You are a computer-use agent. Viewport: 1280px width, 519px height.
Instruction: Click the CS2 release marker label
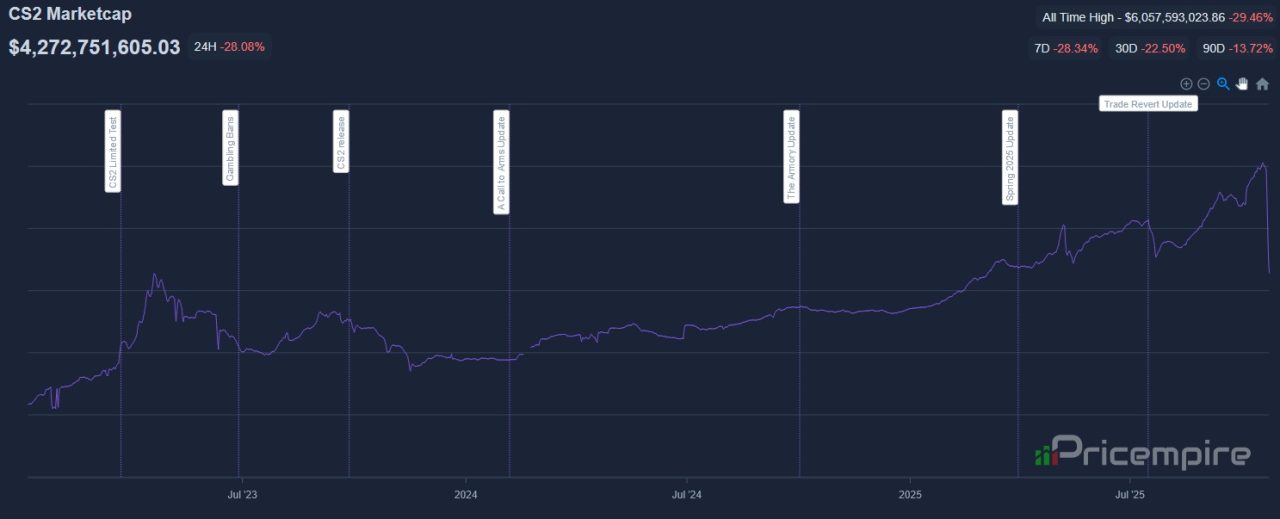coord(341,141)
